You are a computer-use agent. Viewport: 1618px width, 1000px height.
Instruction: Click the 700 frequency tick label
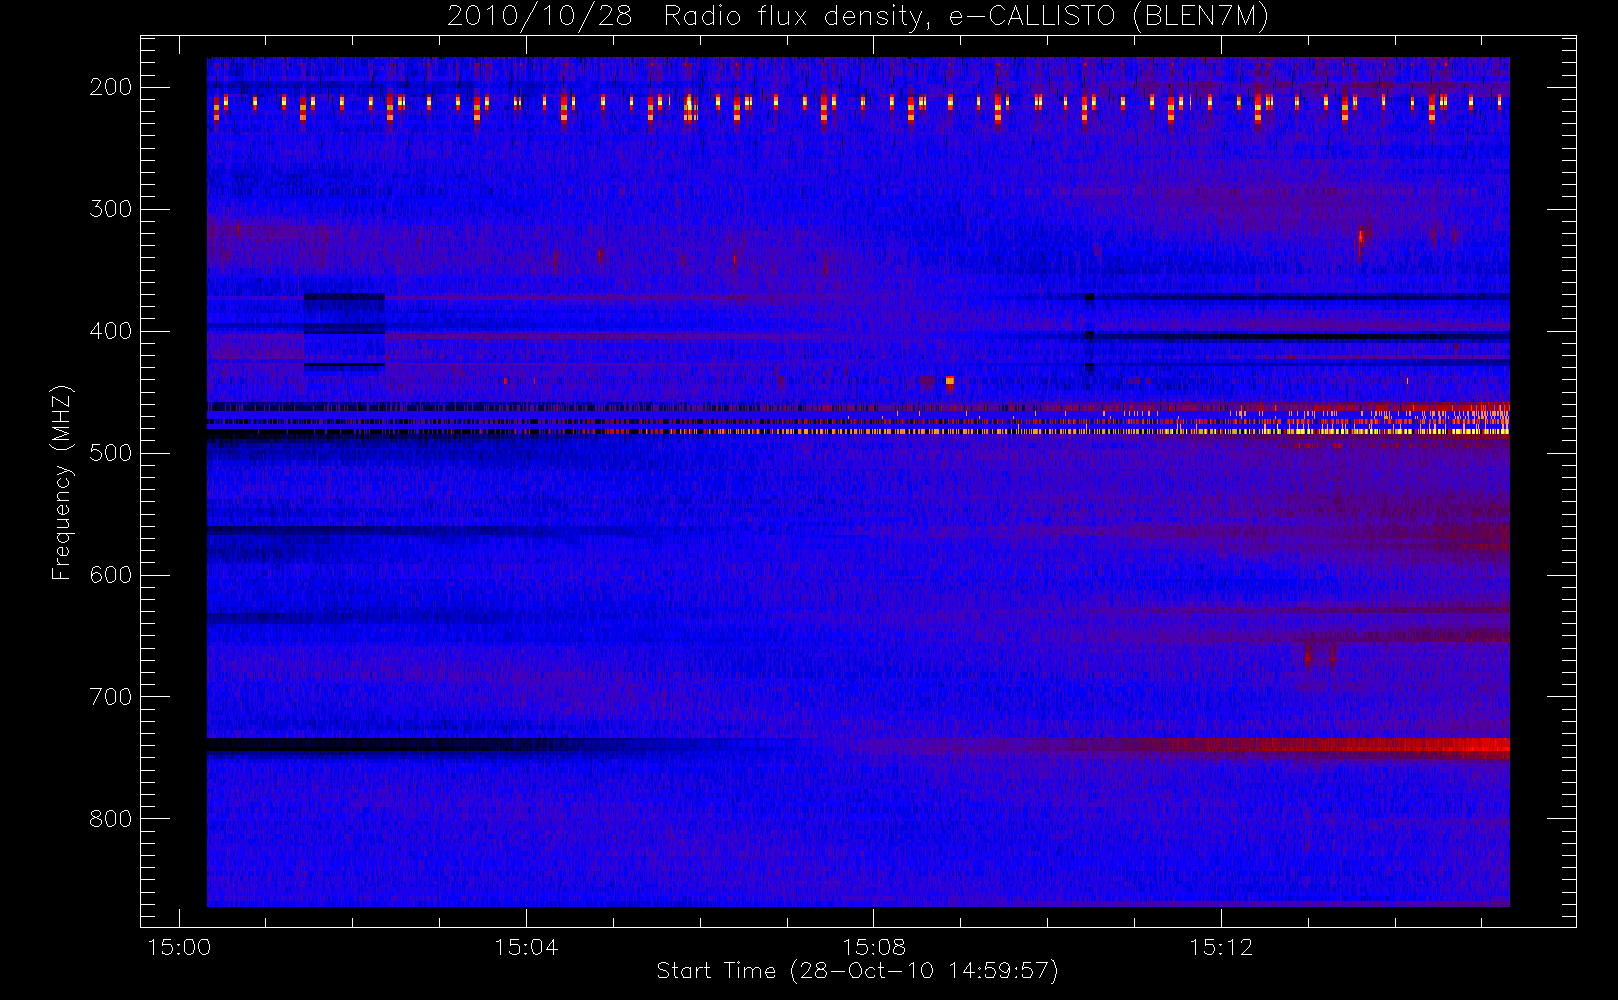pyautogui.click(x=111, y=697)
